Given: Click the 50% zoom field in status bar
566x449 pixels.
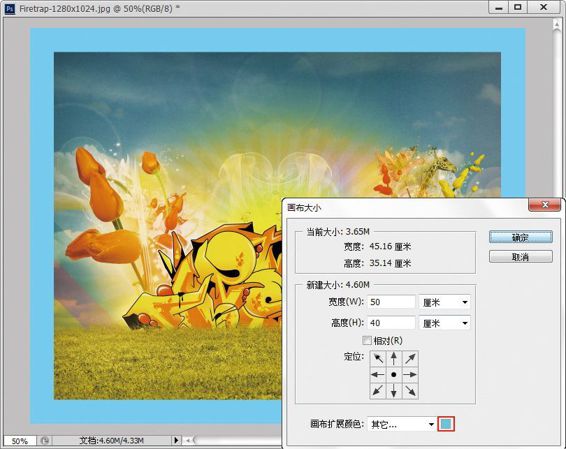Looking at the screenshot, I should pos(19,441).
